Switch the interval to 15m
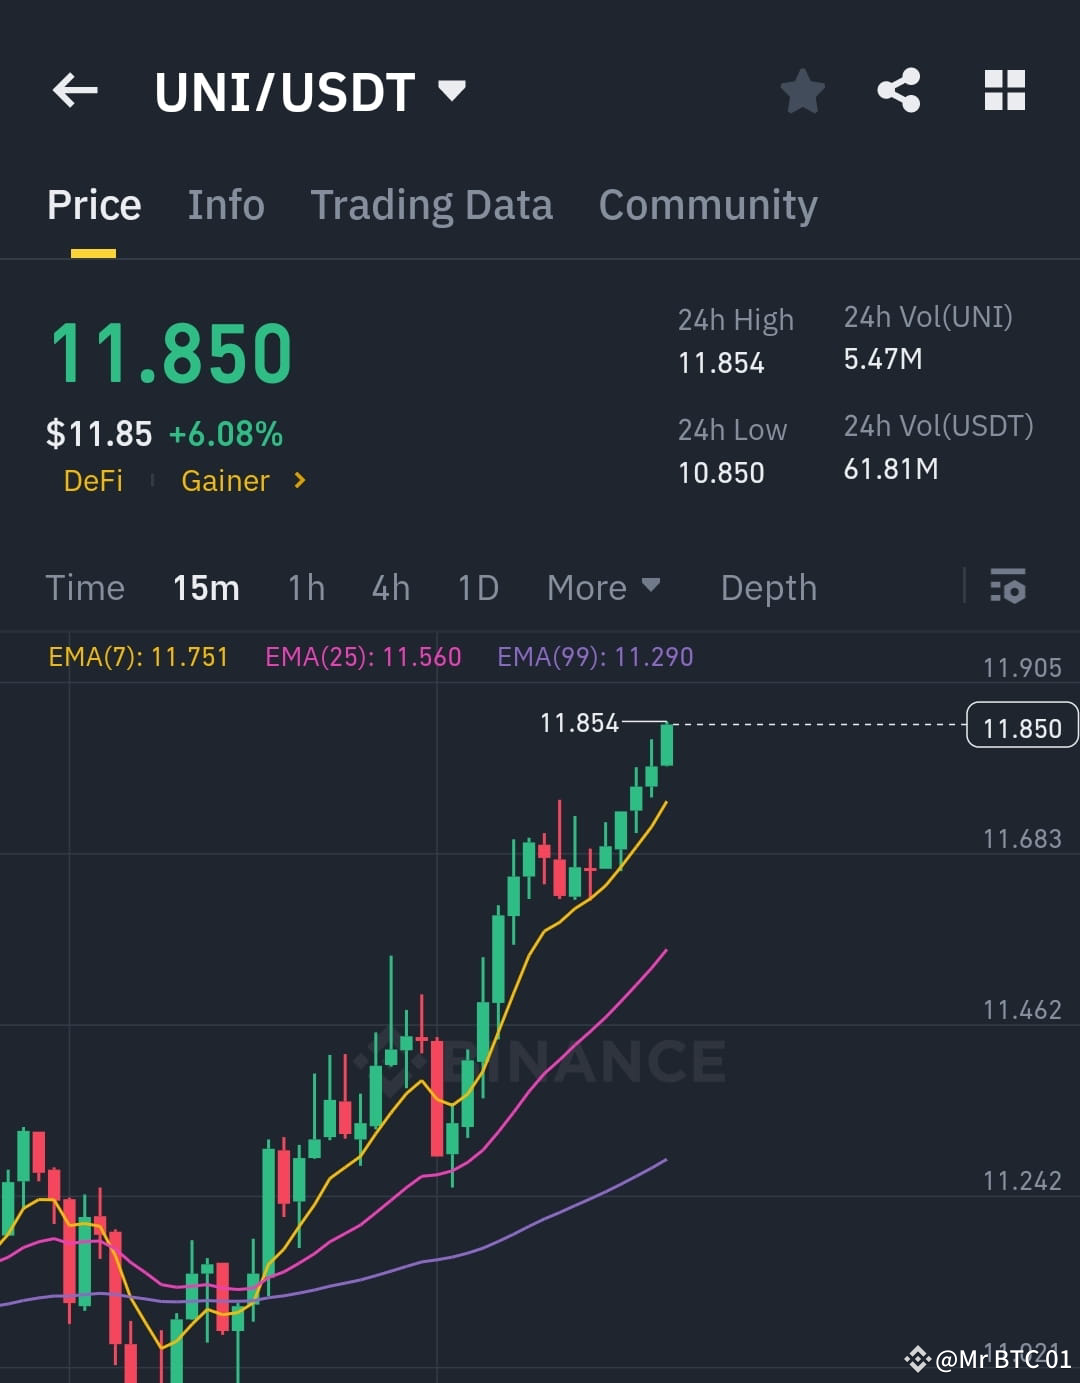The height and width of the screenshot is (1383, 1080). tap(206, 588)
